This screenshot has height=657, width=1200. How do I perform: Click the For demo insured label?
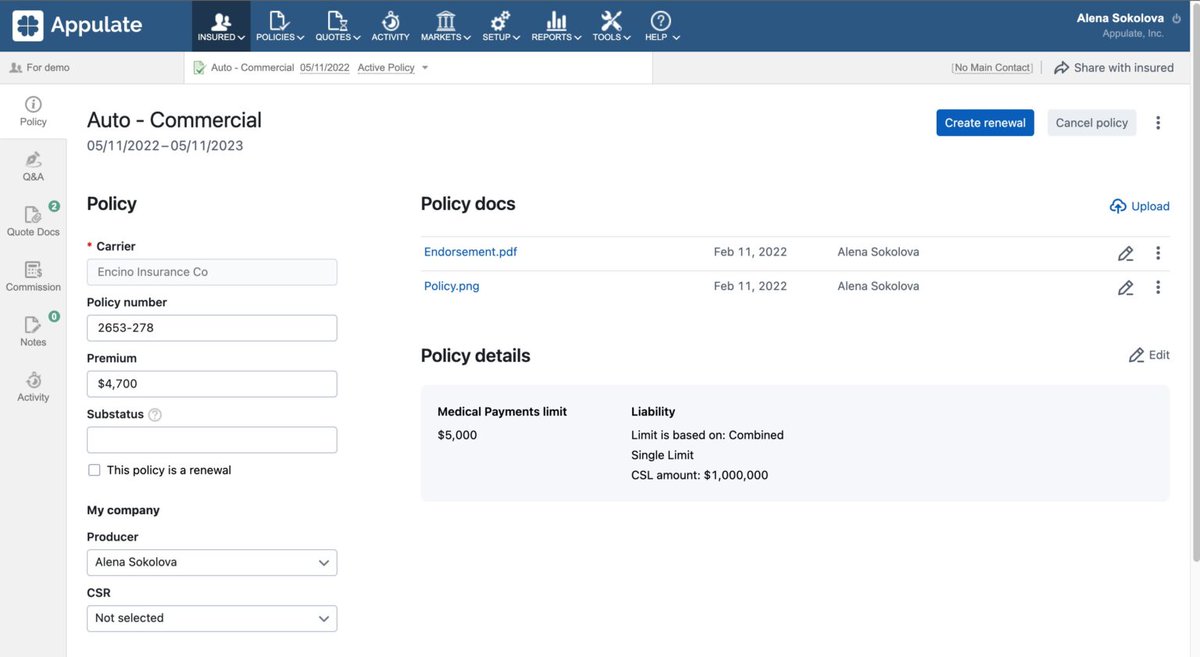coord(40,68)
